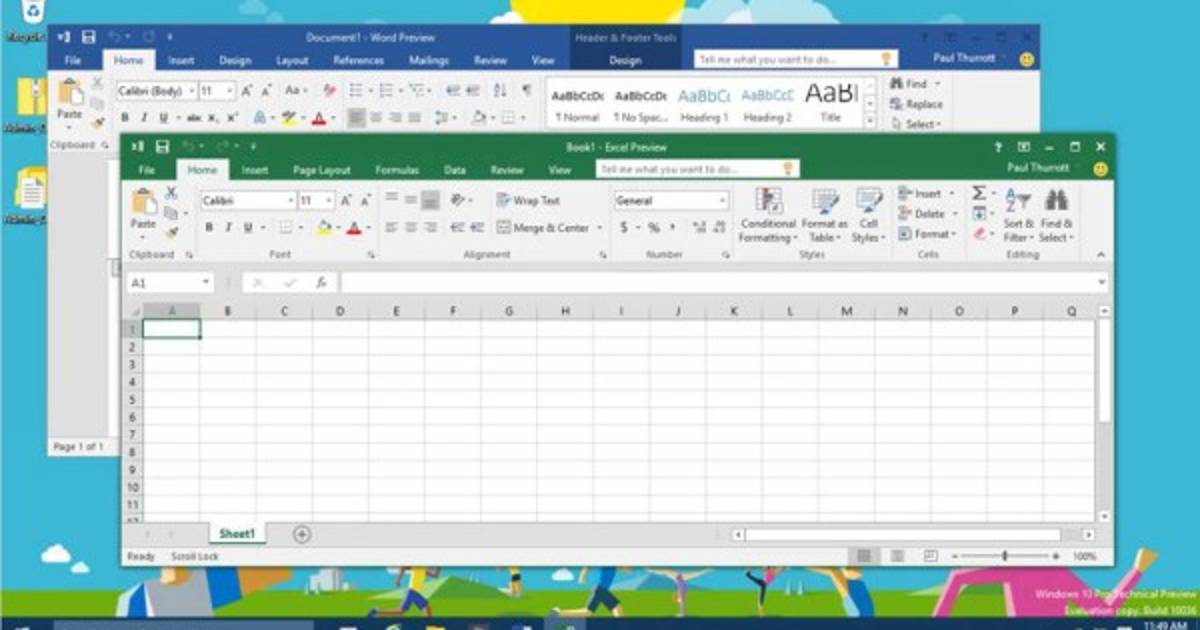This screenshot has width=1200, height=630.
Task: Toggle Italic formatting in Excel
Action: coord(228,228)
